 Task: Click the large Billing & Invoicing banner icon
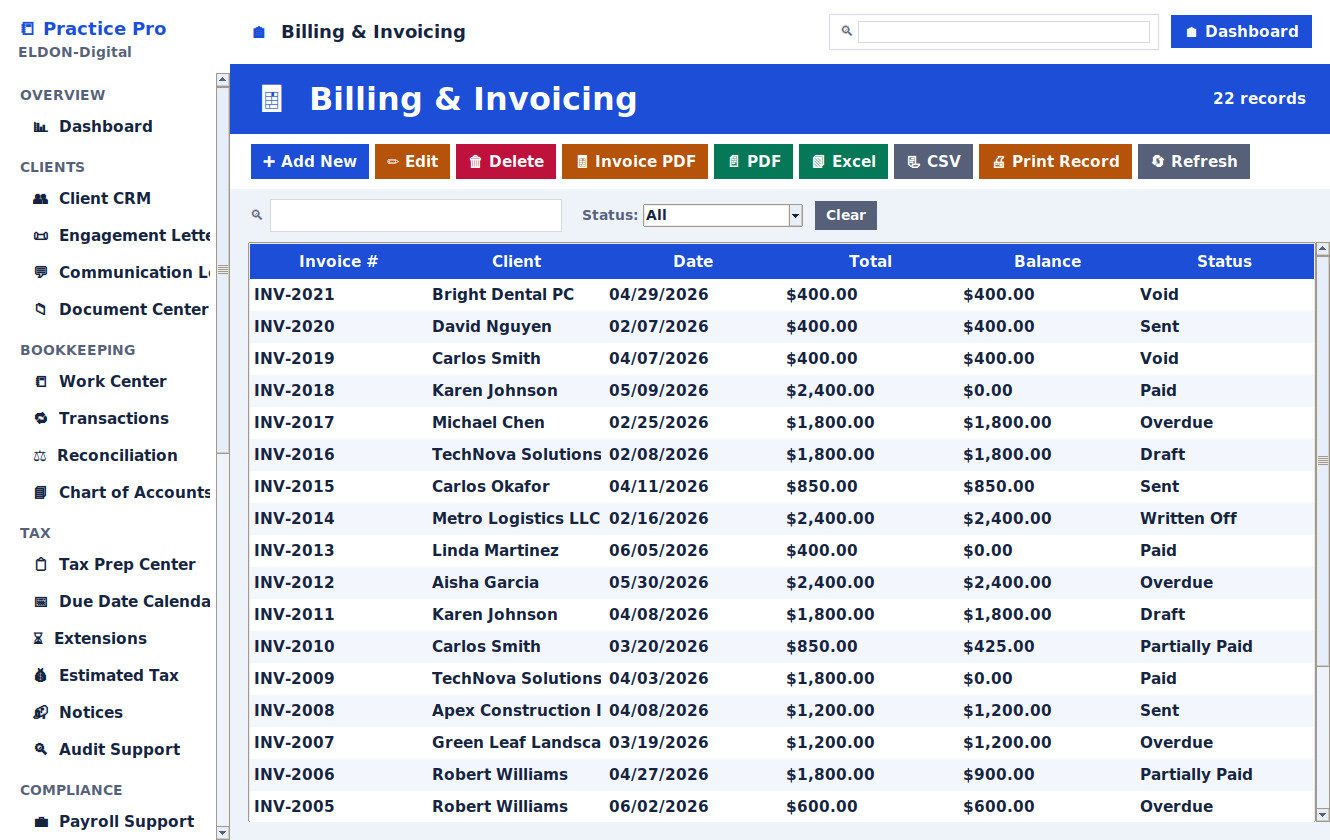click(271, 99)
